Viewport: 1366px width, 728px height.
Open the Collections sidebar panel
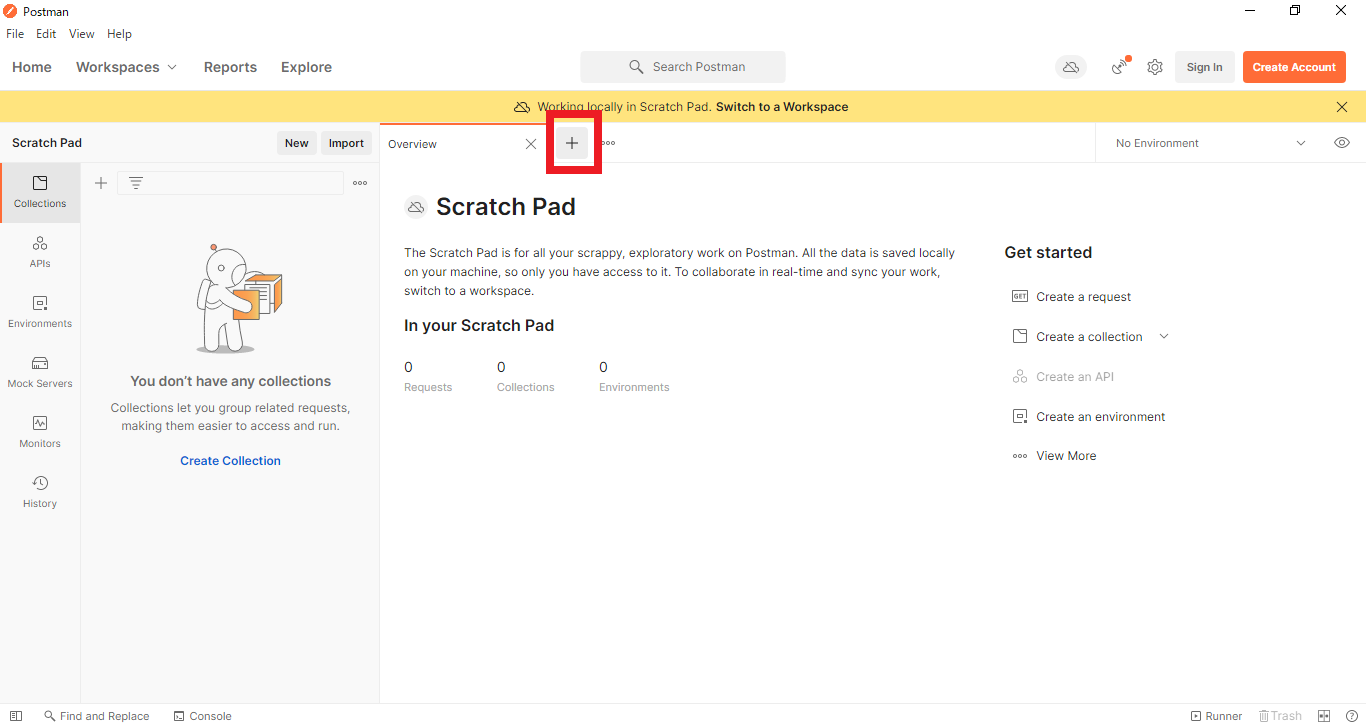point(40,193)
